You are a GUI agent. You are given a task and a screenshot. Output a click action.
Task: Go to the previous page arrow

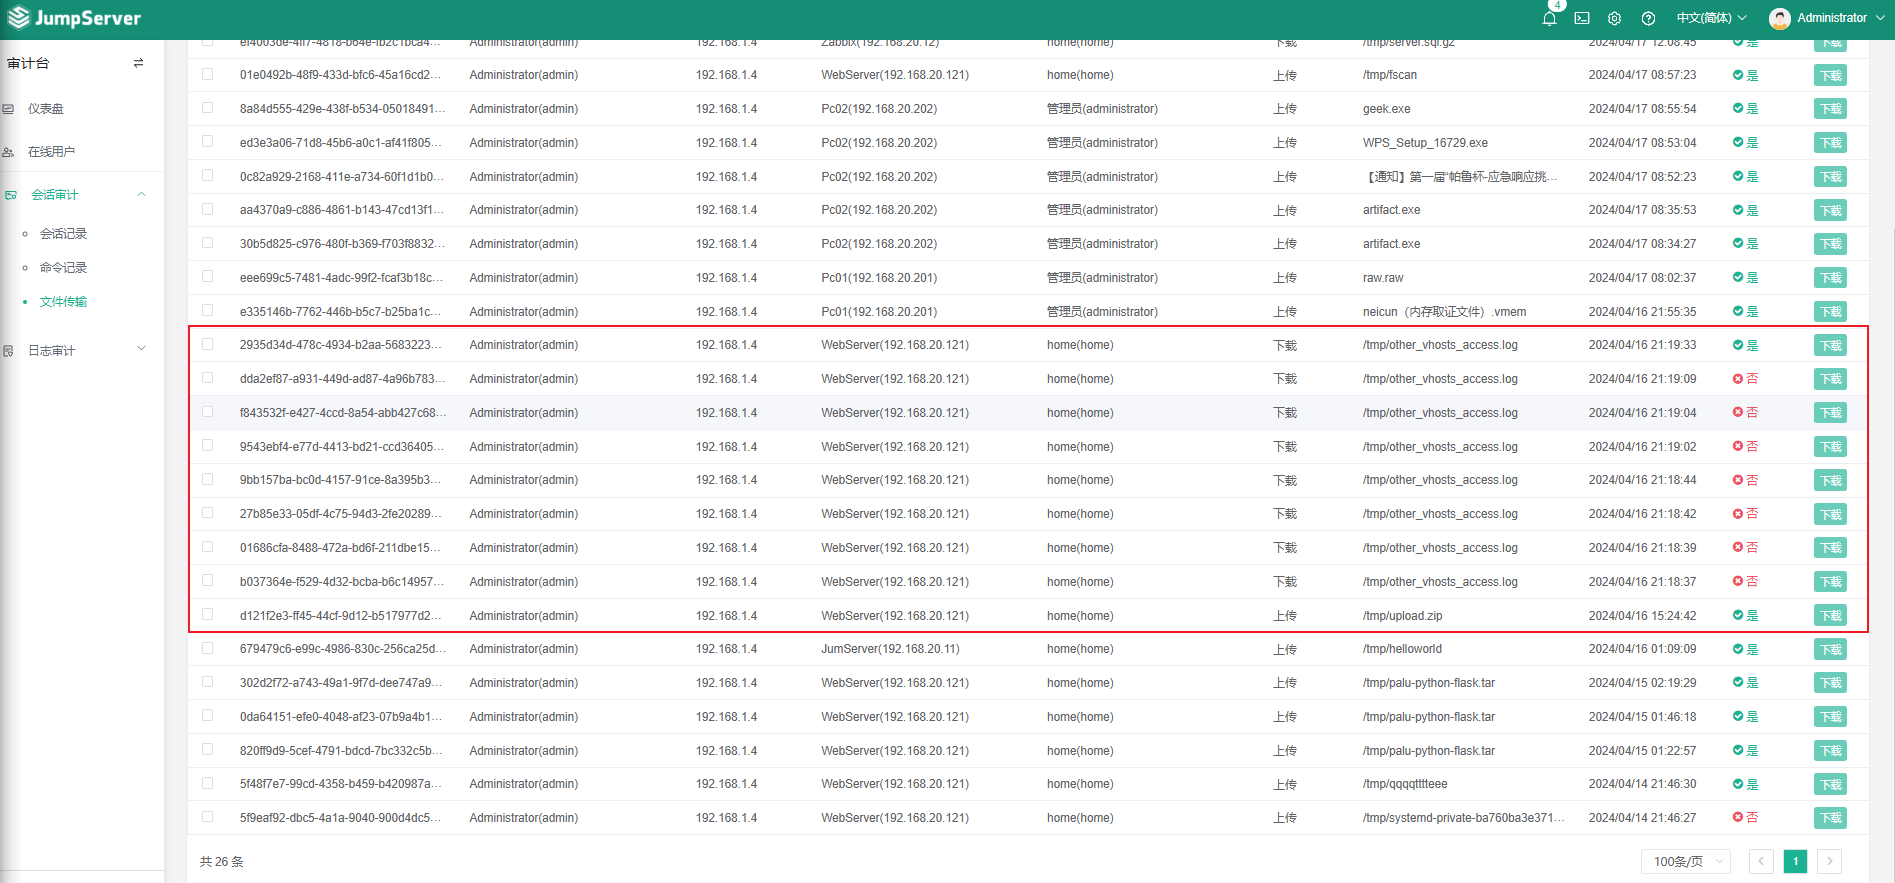pos(1761,861)
